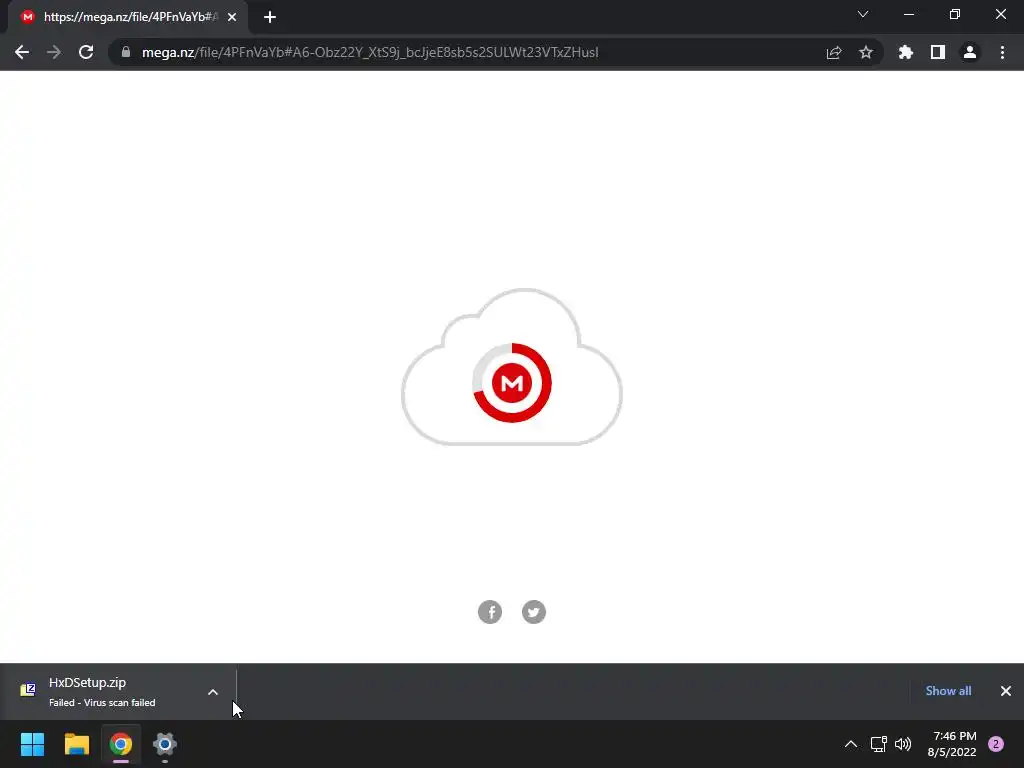Image resolution: width=1024 pixels, height=768 pixels.
Task: Open the Extensions puzzle icon
Action: (905, 52)
